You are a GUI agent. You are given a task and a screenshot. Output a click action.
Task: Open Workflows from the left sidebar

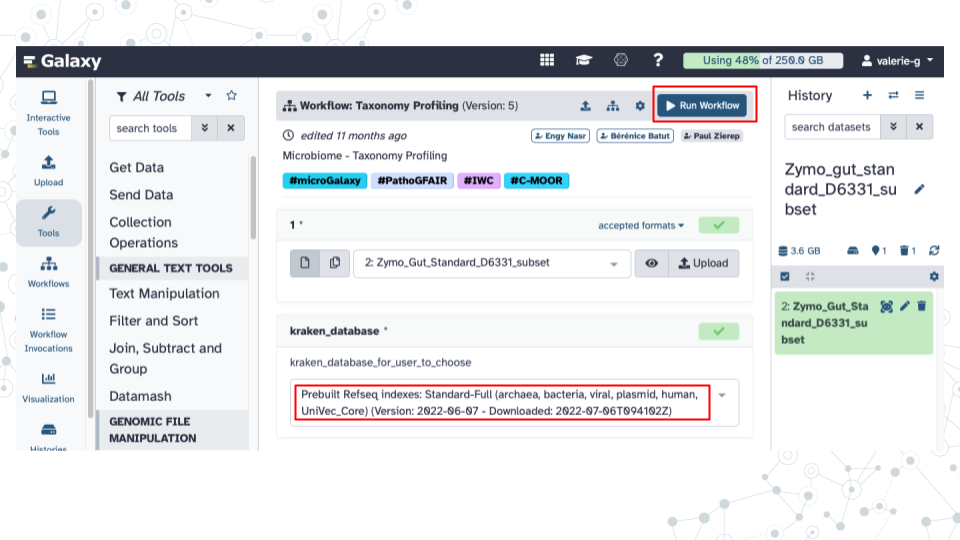tap(48, 271)
